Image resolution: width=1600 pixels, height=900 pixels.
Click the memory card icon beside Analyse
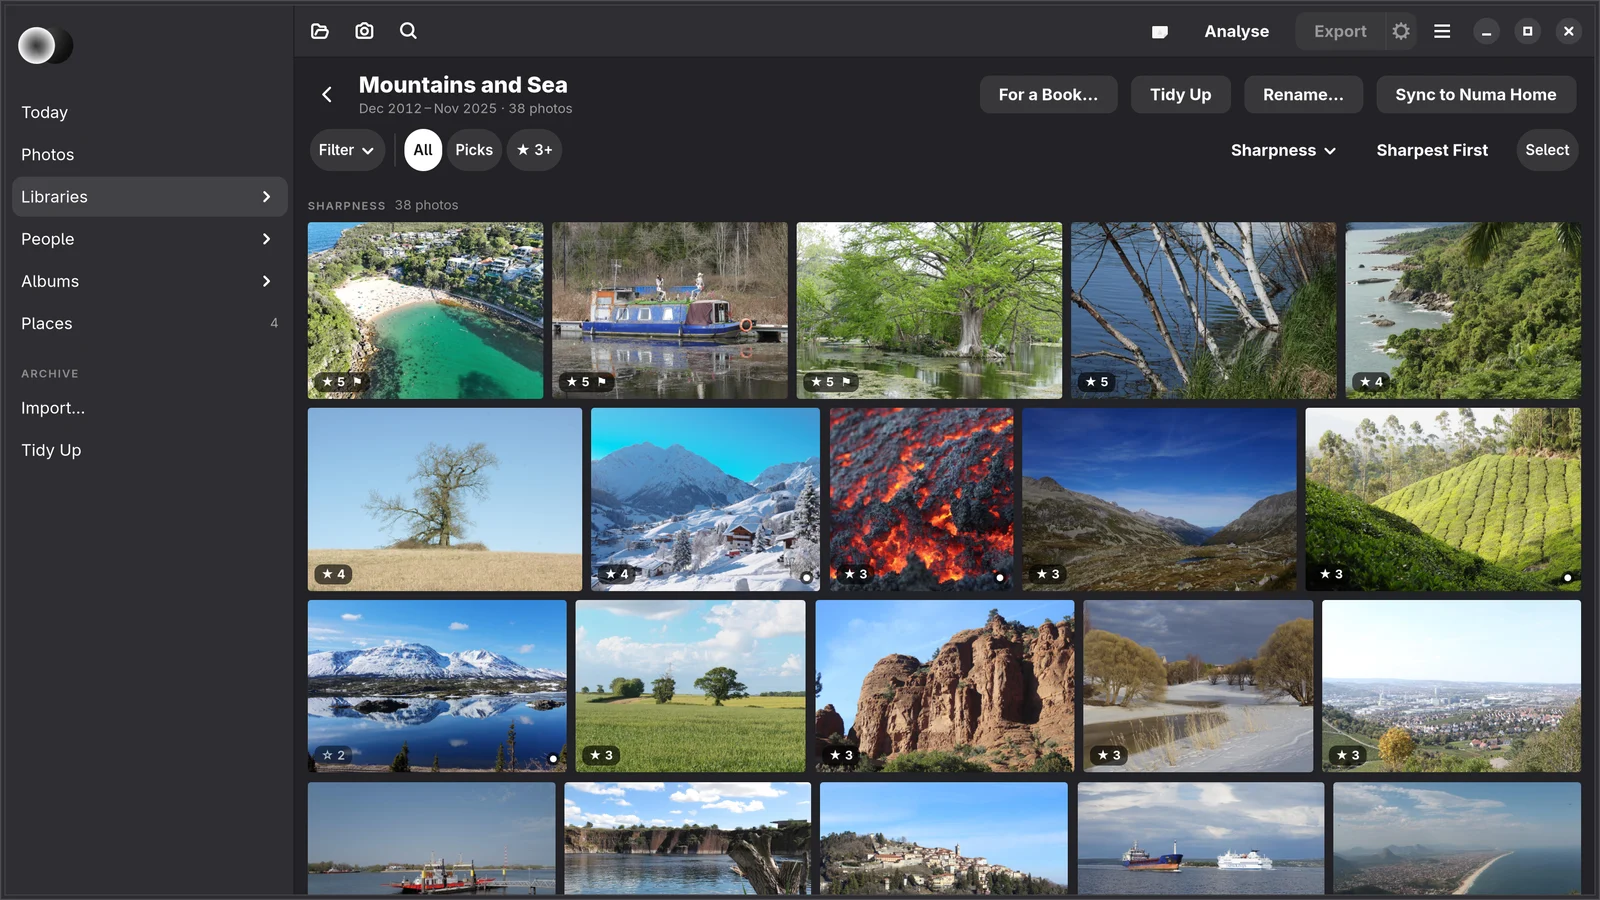click(1160, 32)
